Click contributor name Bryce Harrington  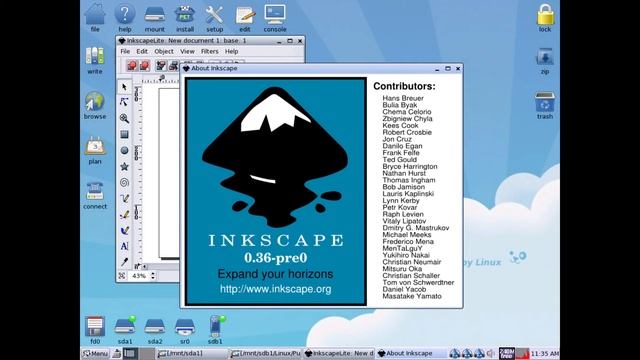(x=410, y=167)
